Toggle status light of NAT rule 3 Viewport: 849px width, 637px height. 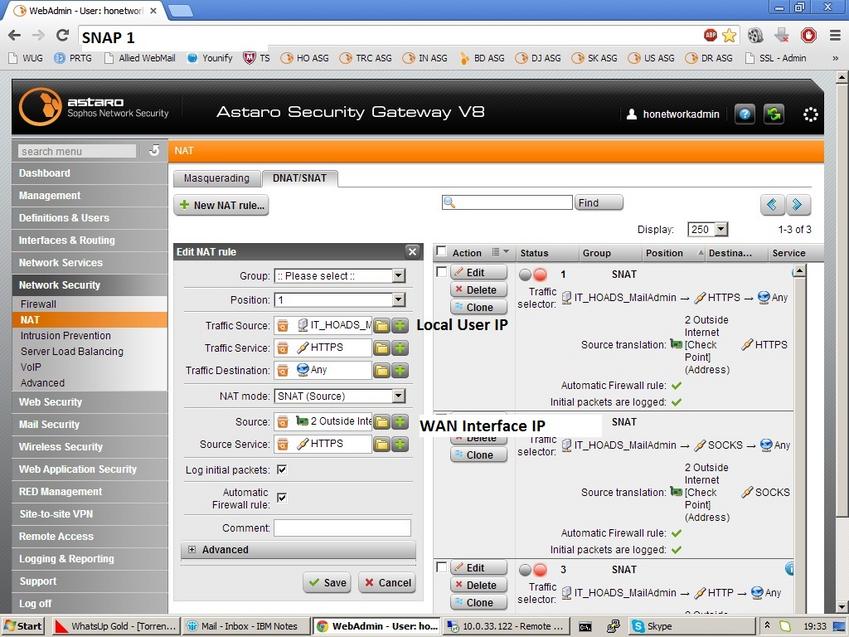click(x=533, y=569)
